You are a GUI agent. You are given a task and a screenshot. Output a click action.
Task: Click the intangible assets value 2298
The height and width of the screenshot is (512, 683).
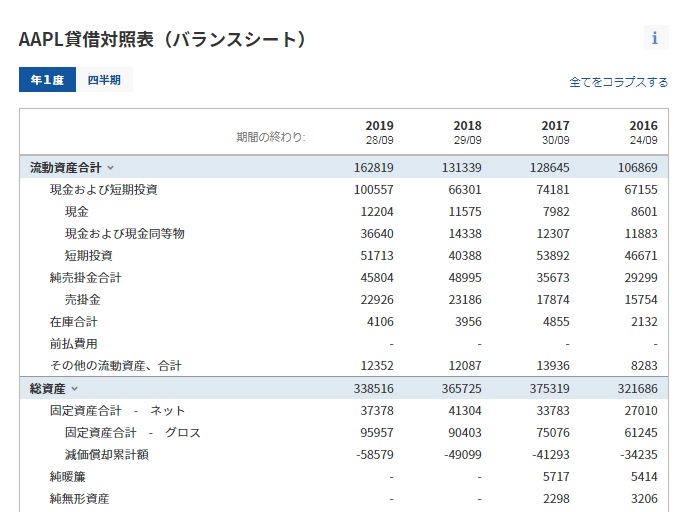click(556, 498)
